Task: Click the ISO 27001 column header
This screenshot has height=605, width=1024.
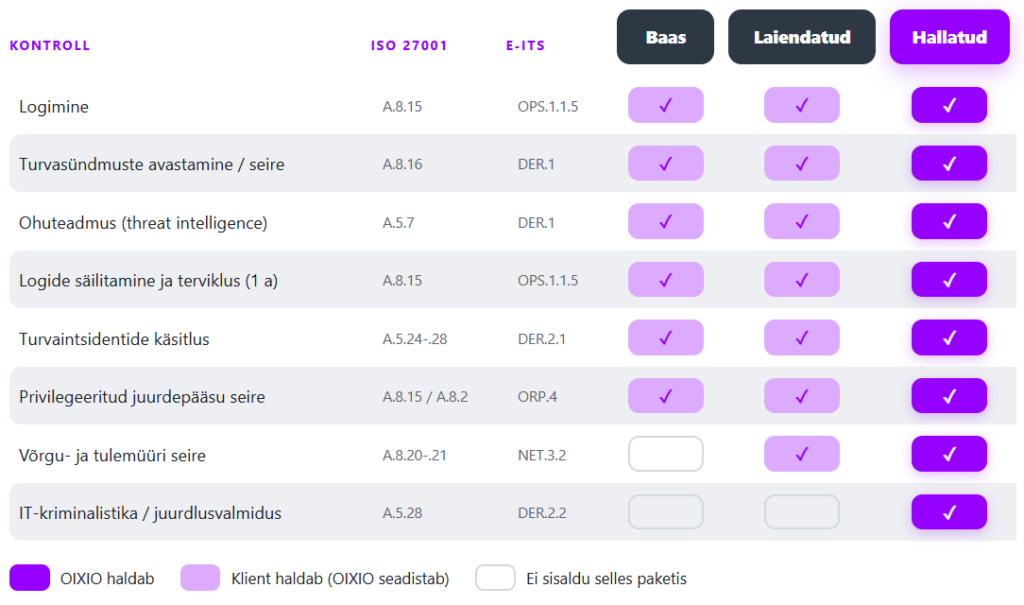Action: coord(409,46)
